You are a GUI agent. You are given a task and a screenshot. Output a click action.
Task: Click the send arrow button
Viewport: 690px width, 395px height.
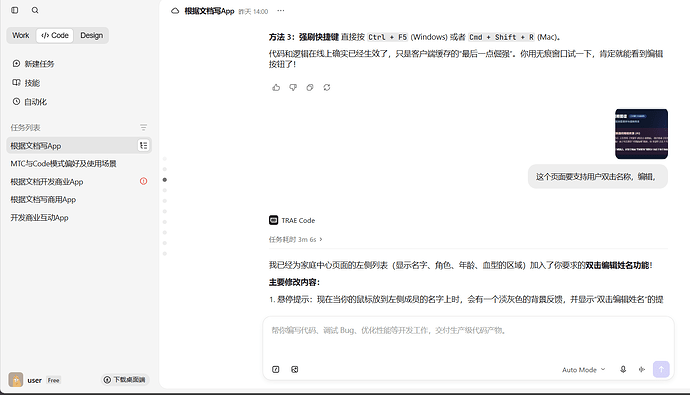[661, 369]
